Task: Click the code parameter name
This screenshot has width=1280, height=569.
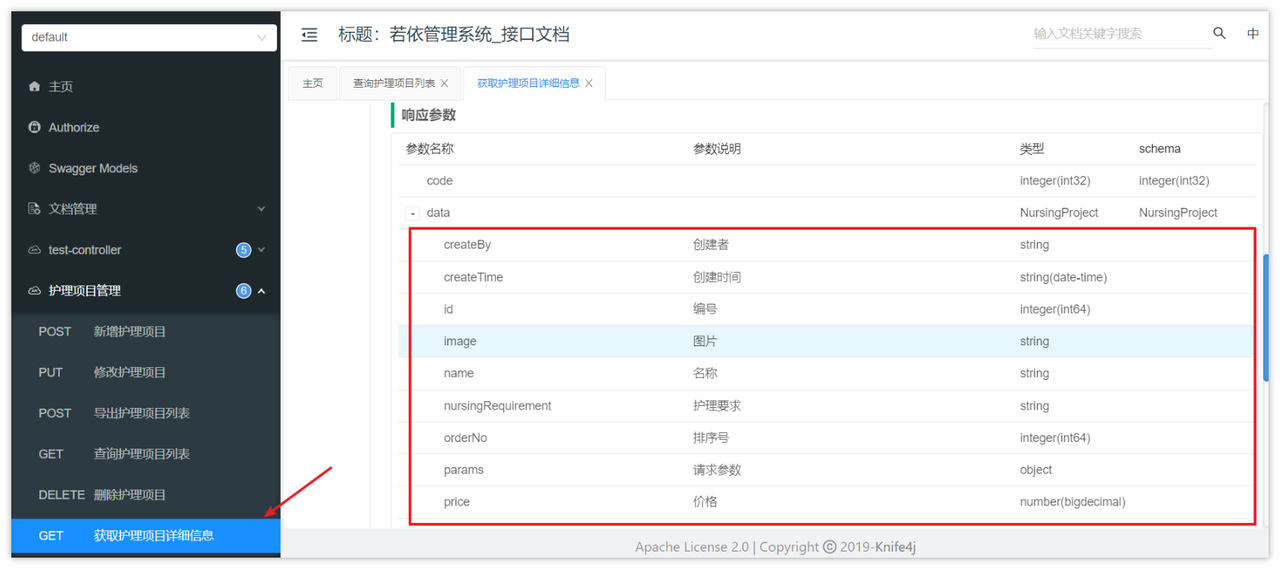Action: click(x=439, y=181)
